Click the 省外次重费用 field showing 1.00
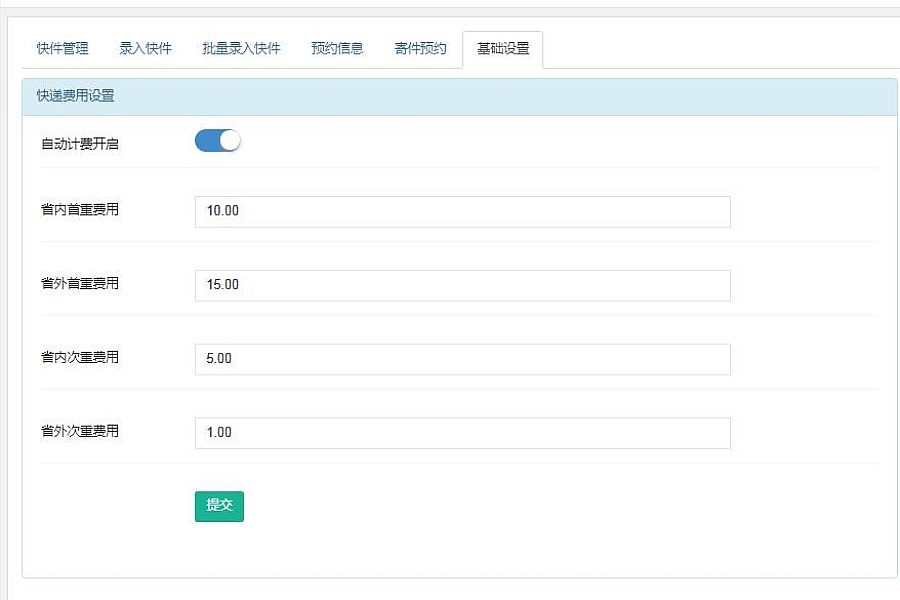 click(x=463, y=433)
